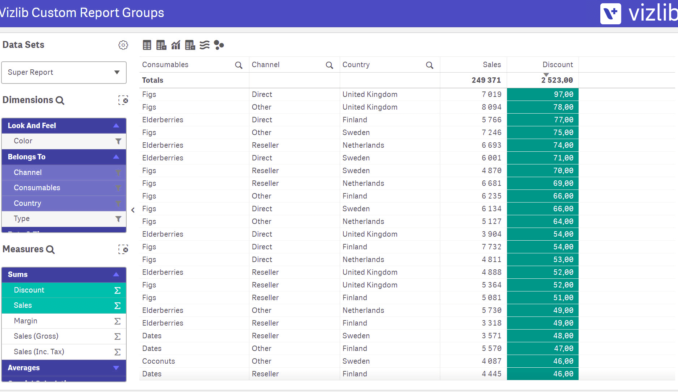Search the Country column

429,65
